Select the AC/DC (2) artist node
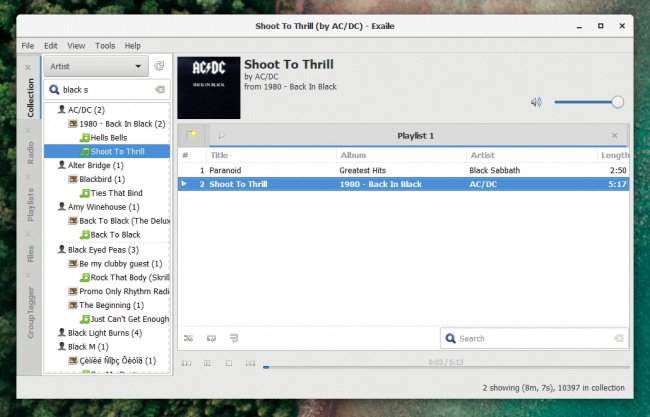This screenshot has width=650, height=417. pos(86,110)
